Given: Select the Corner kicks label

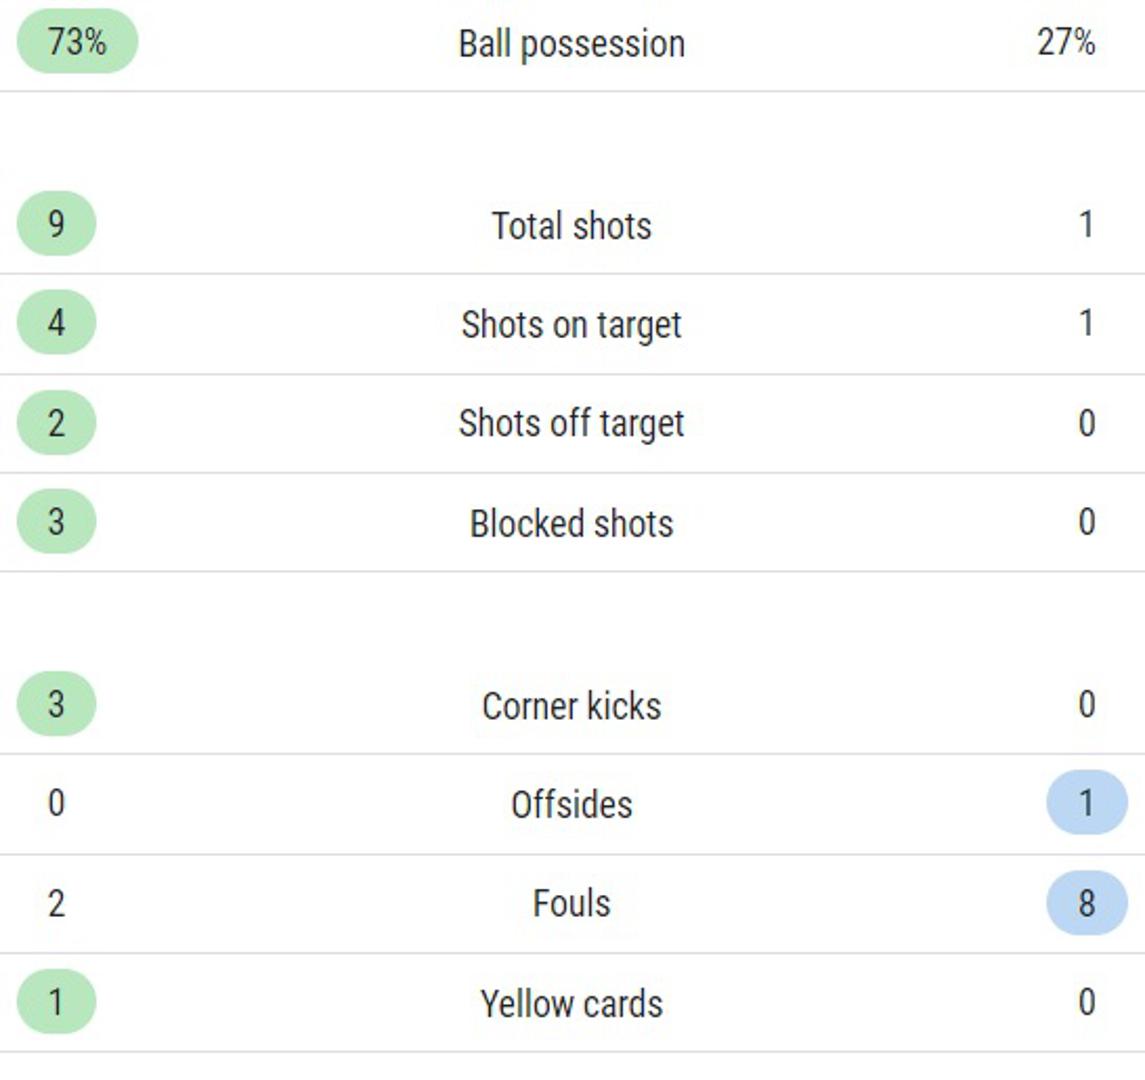Looking at the screenshot, I should pos(571,706).
